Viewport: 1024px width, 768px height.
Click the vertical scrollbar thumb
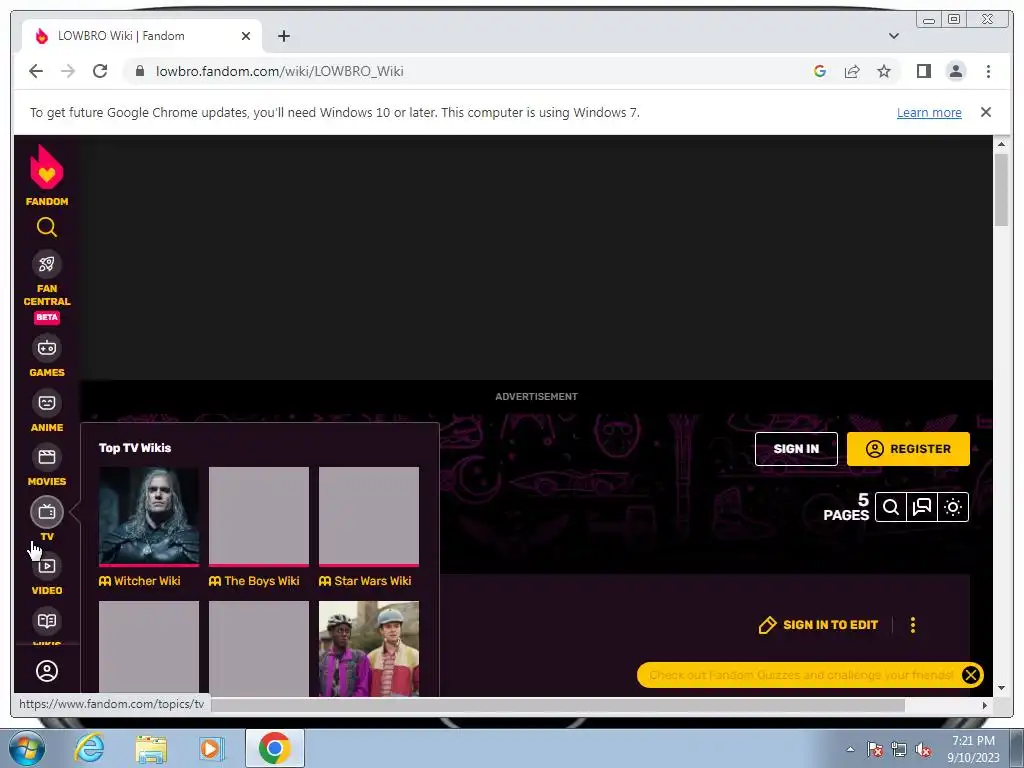click(x=1001, y=189)
